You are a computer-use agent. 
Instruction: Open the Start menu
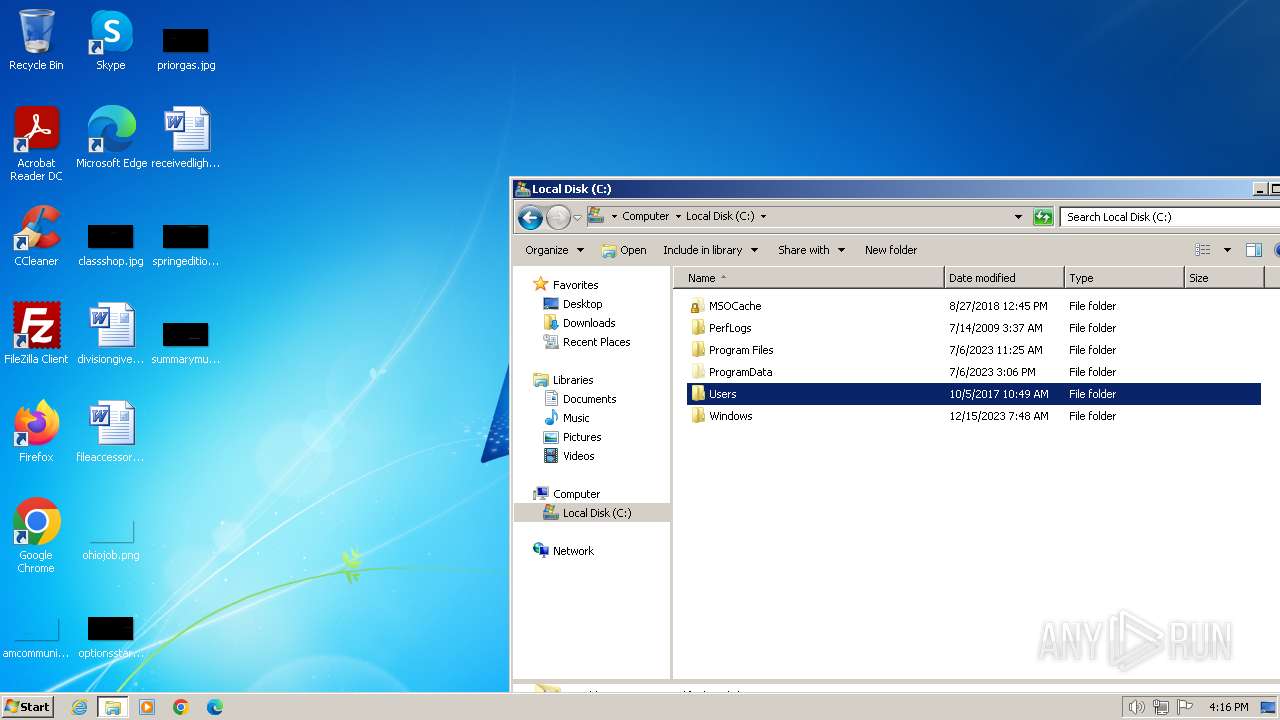[x=27, y=707]
